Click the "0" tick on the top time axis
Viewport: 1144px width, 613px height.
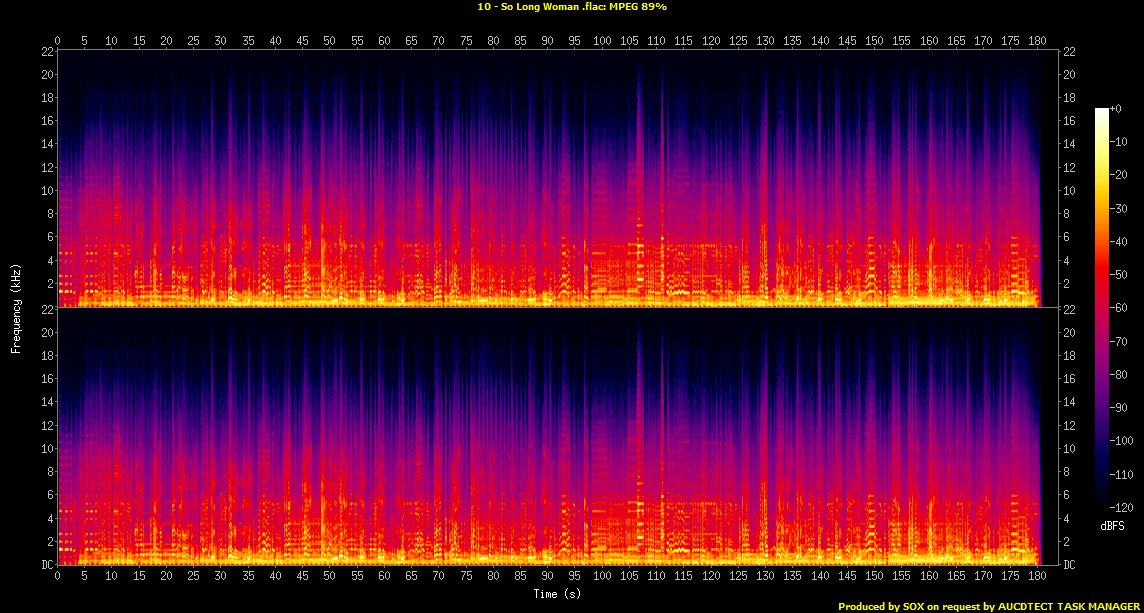click(x=58, y=41)
